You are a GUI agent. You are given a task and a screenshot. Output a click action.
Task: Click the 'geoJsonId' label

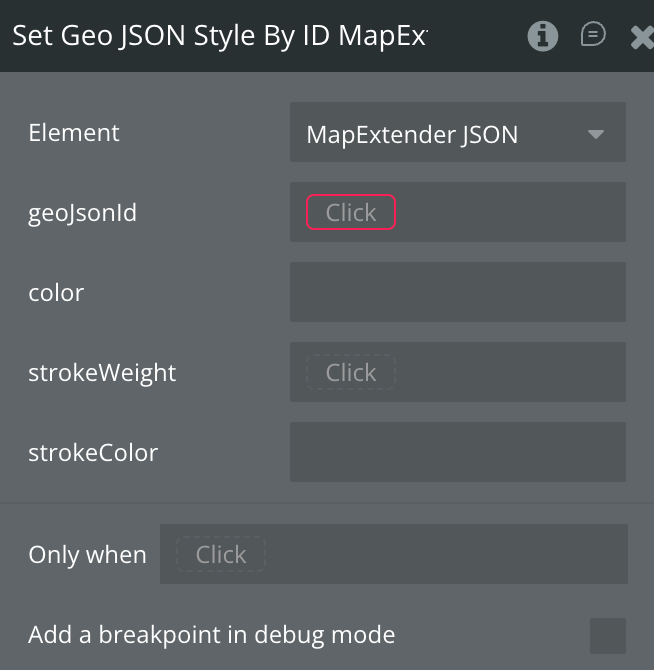[x=83, y=213]
